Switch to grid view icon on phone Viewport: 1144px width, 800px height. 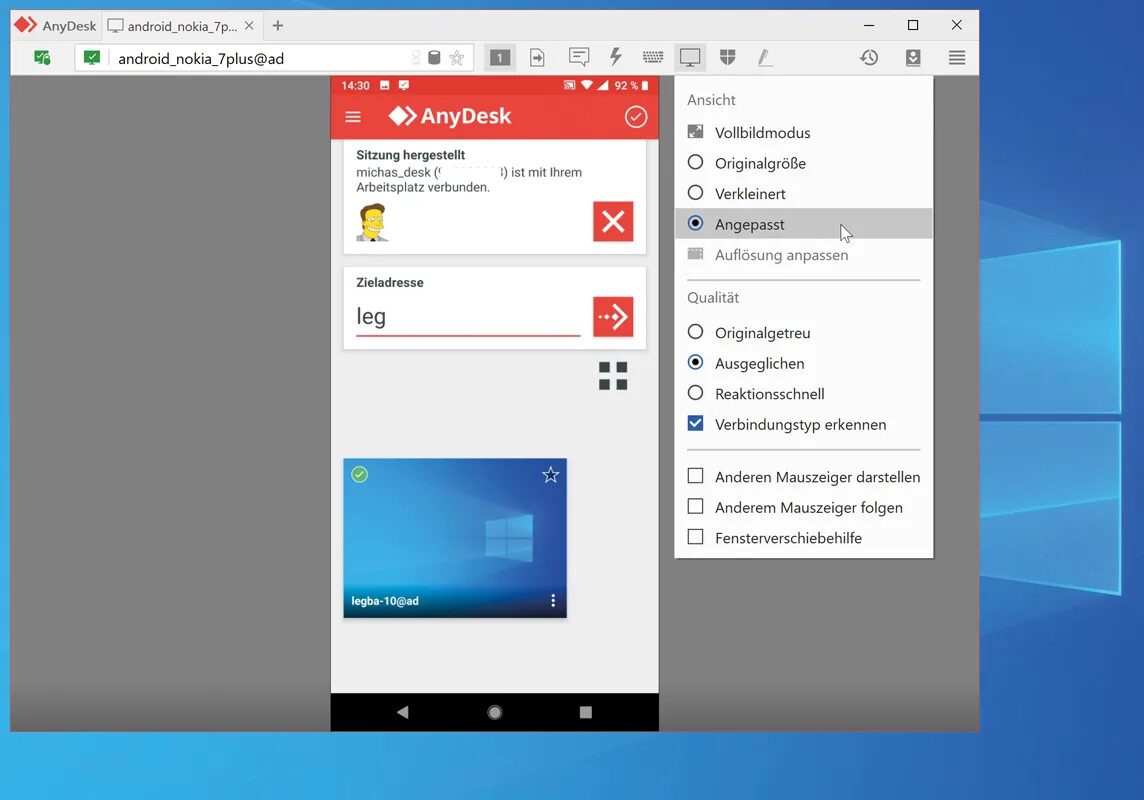point(613,376)
